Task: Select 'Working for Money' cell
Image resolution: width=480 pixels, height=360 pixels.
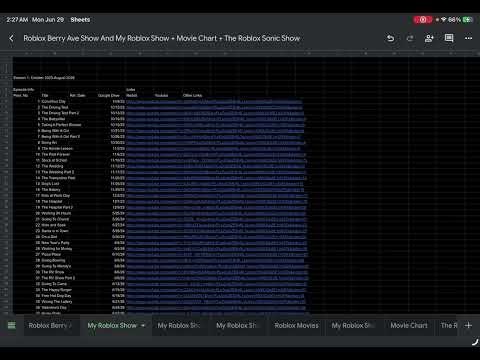Action: (x=57, y=249)
